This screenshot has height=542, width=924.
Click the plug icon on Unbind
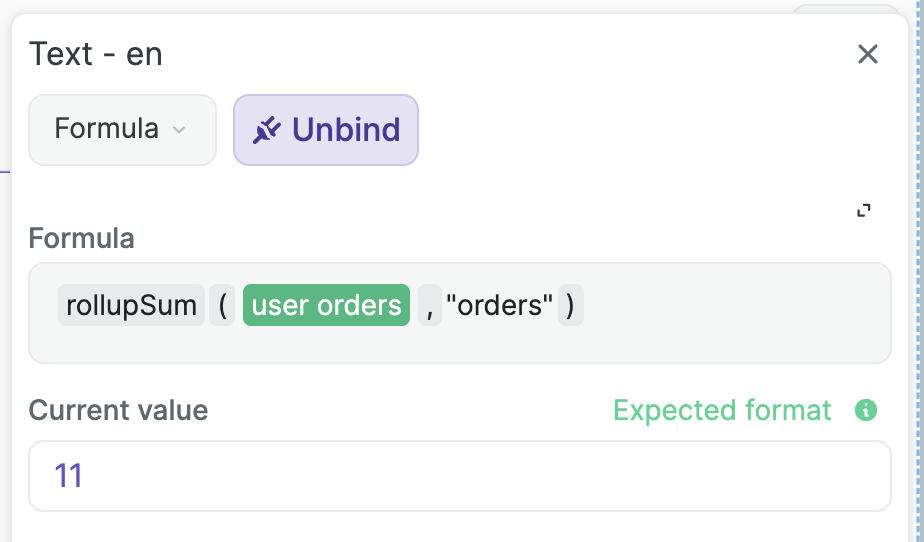(266, 130)
